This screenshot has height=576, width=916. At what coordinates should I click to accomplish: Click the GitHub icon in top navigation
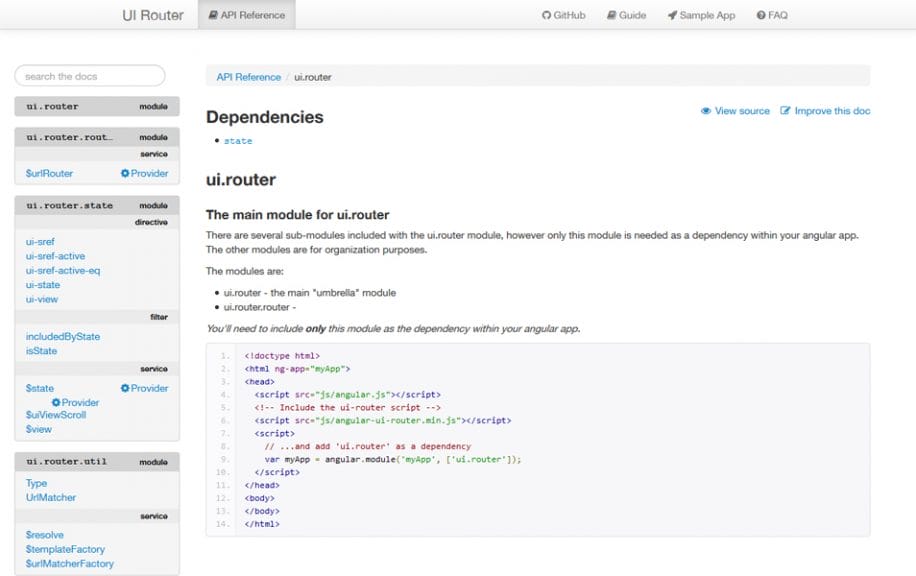(546, 16)
